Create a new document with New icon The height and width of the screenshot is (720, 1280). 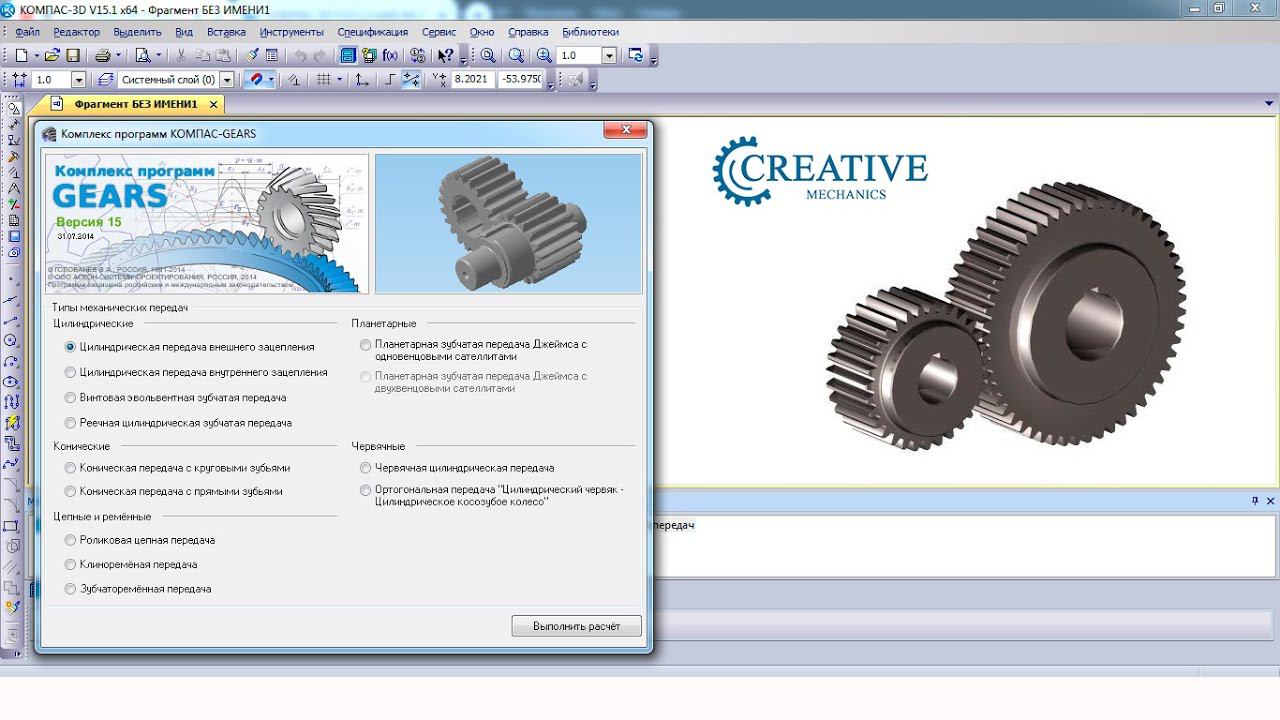[x=20, y=56]
